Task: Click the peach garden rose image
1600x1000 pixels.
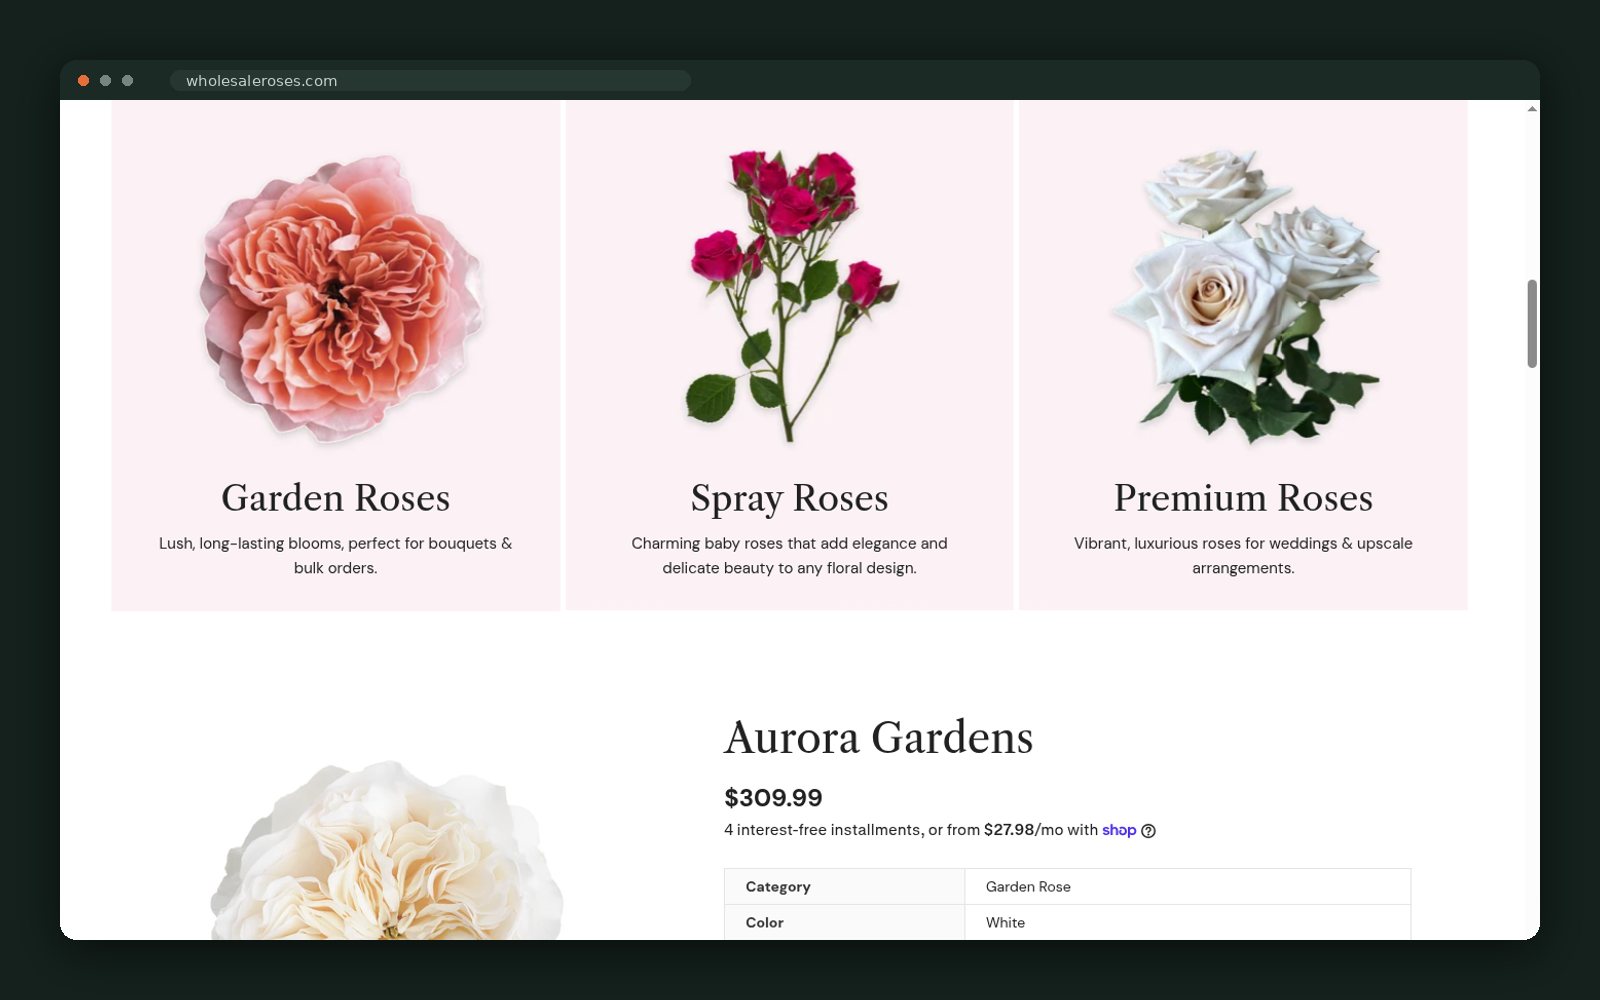Action: 342,298
